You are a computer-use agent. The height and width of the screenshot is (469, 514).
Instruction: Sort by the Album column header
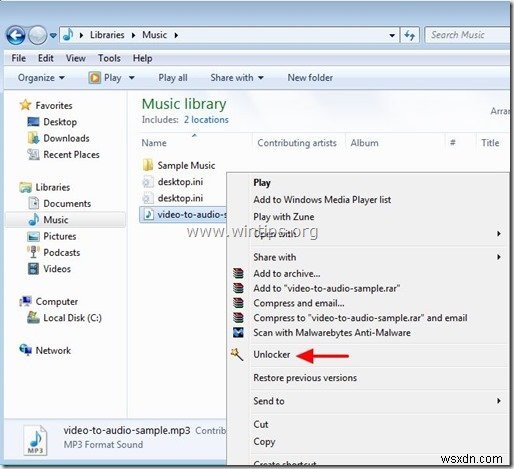pyautogui.click(x=364, y=143)
